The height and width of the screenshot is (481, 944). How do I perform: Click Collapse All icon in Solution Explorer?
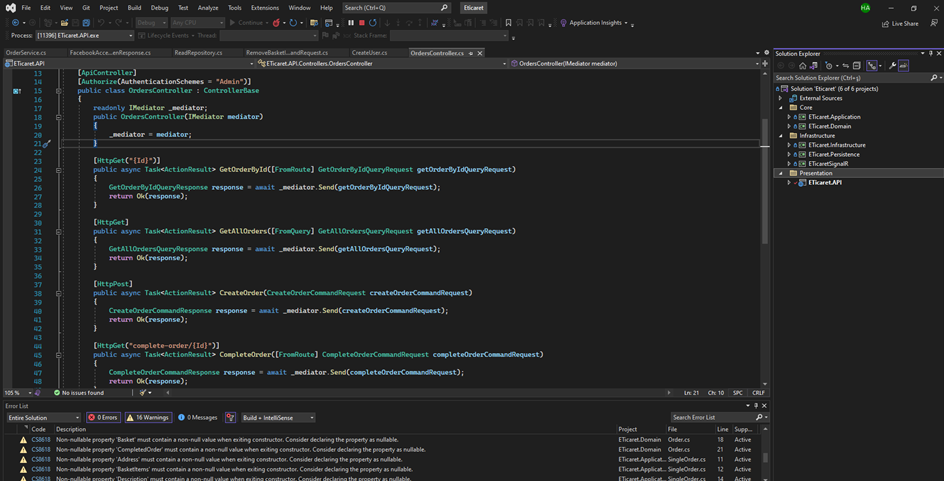(x=856, y=66)
